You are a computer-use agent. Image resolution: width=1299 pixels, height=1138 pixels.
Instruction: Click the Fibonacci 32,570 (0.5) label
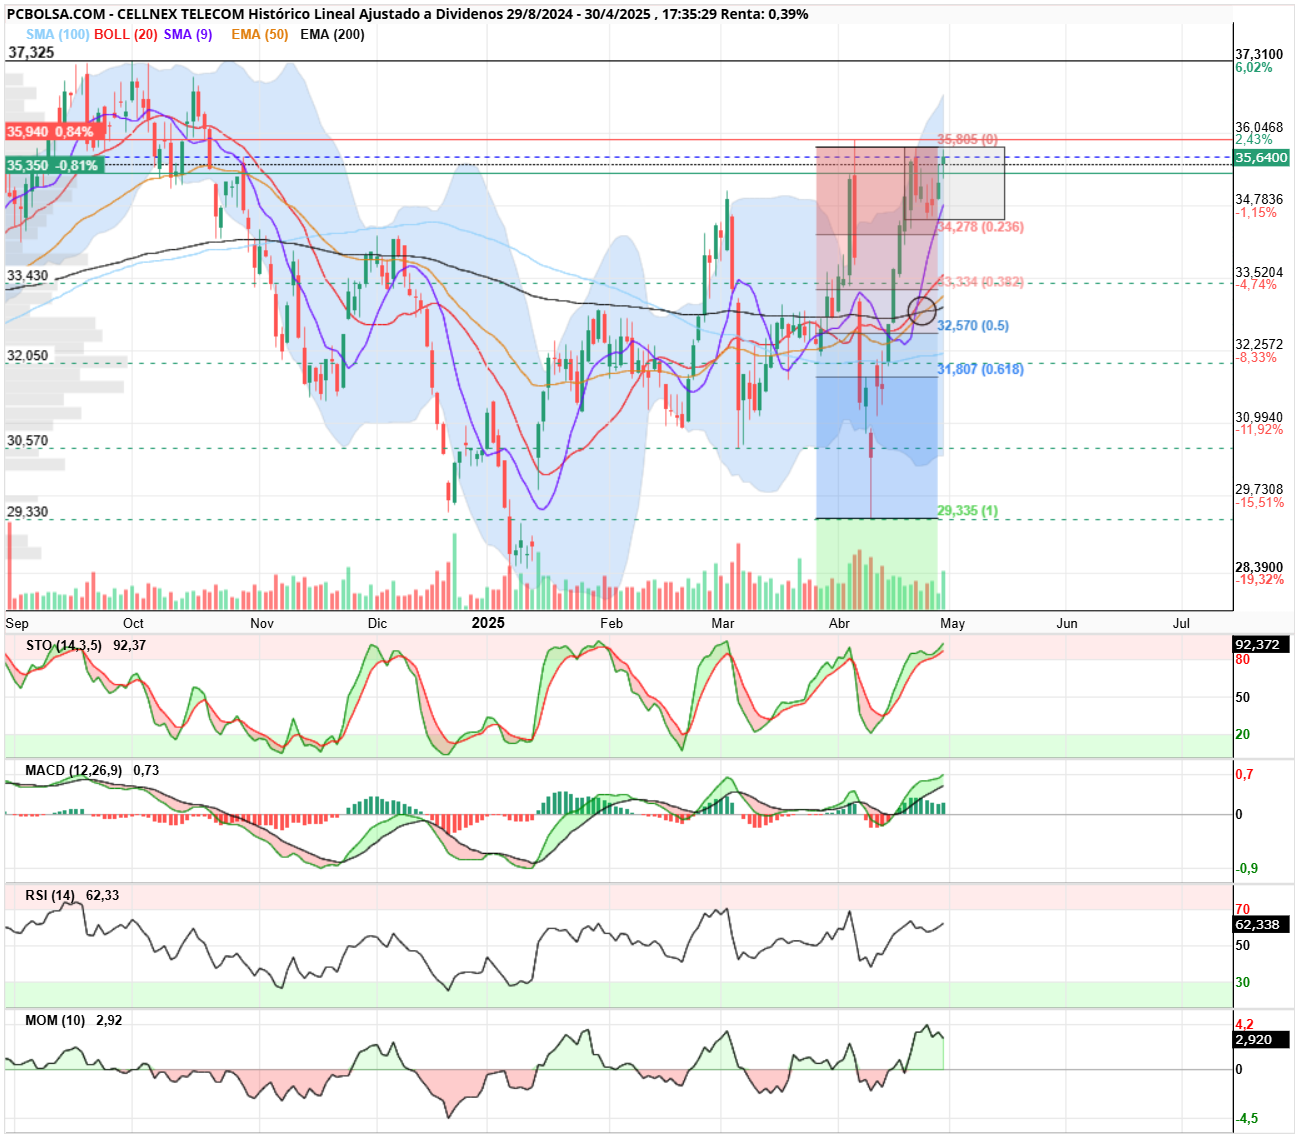pos(973,326)
